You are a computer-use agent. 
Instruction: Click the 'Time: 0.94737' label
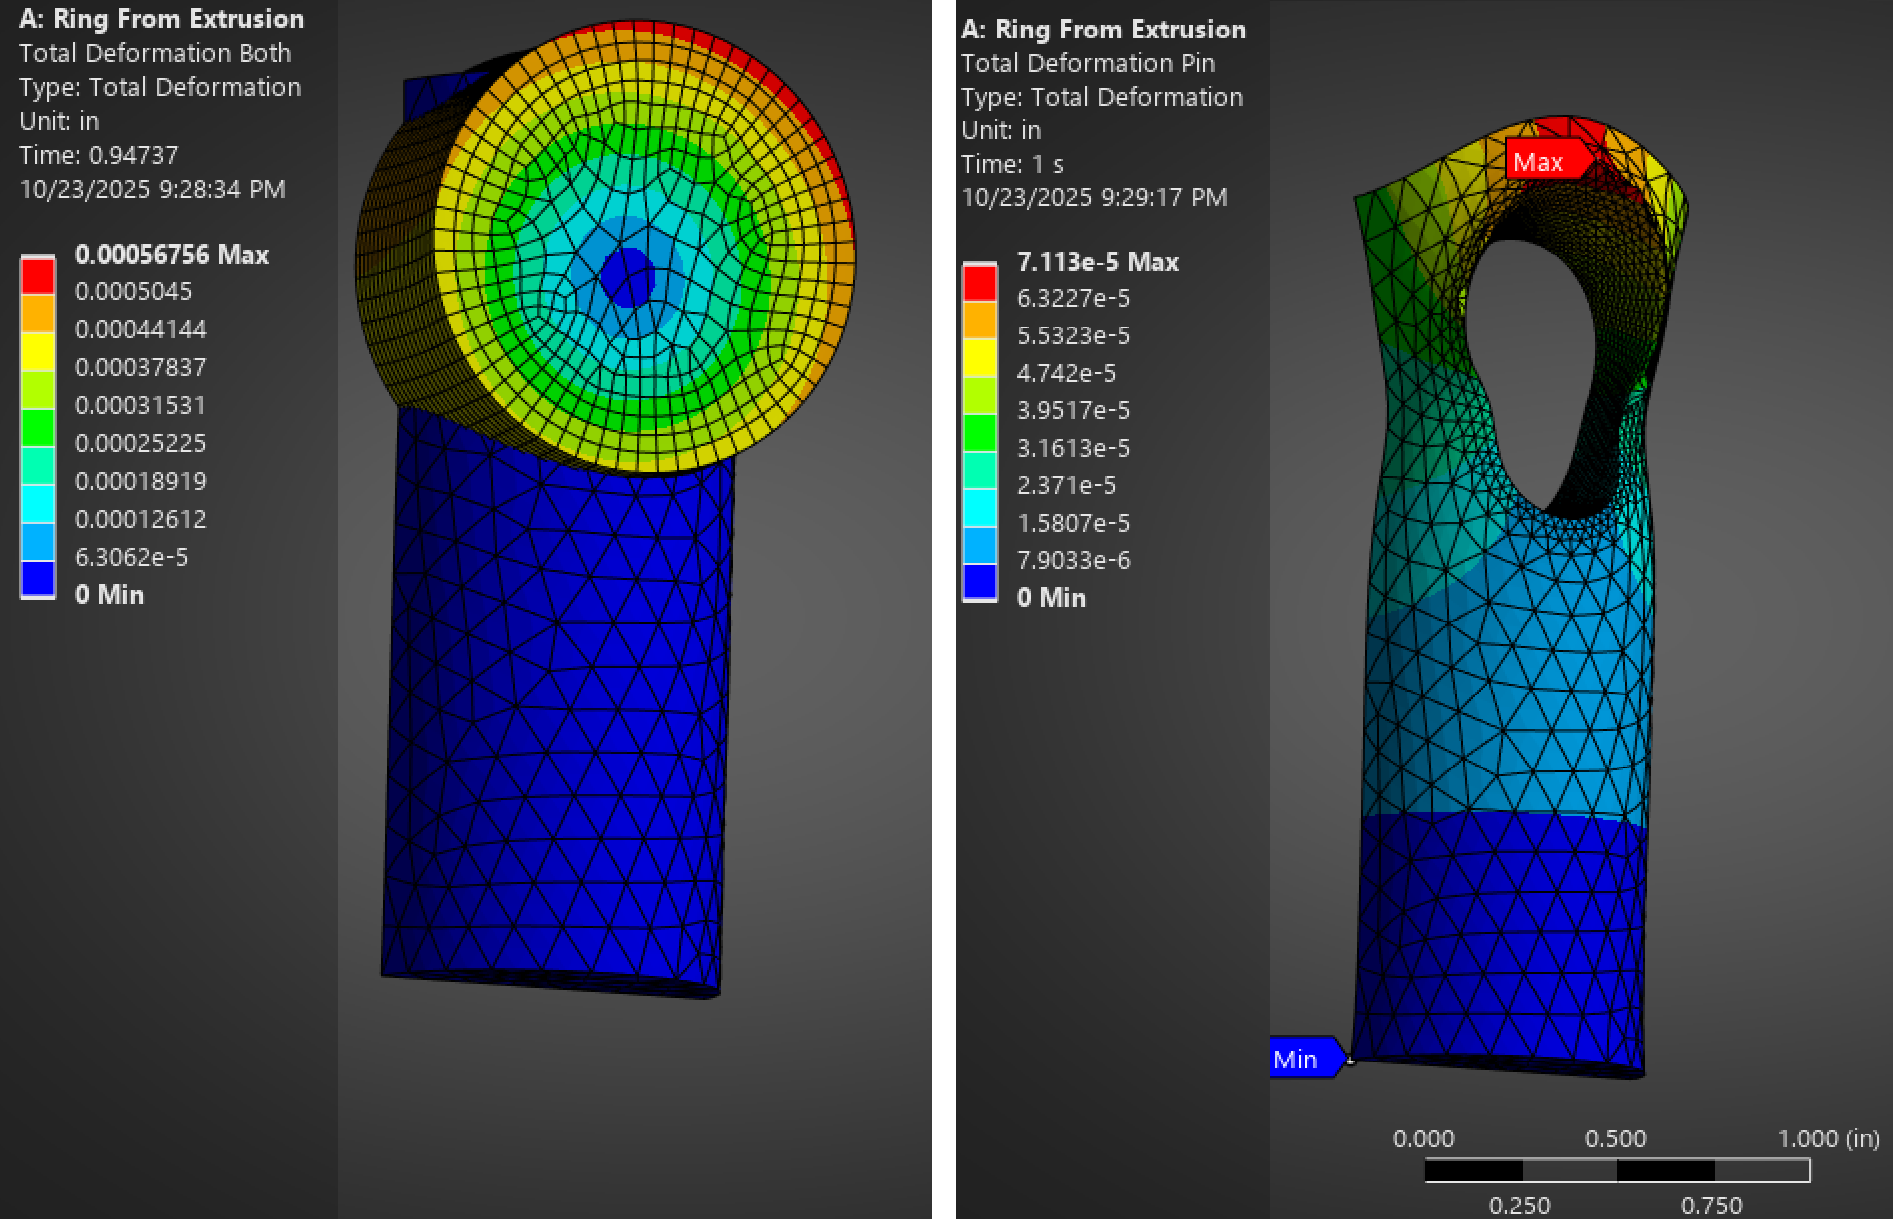(98, 155)
